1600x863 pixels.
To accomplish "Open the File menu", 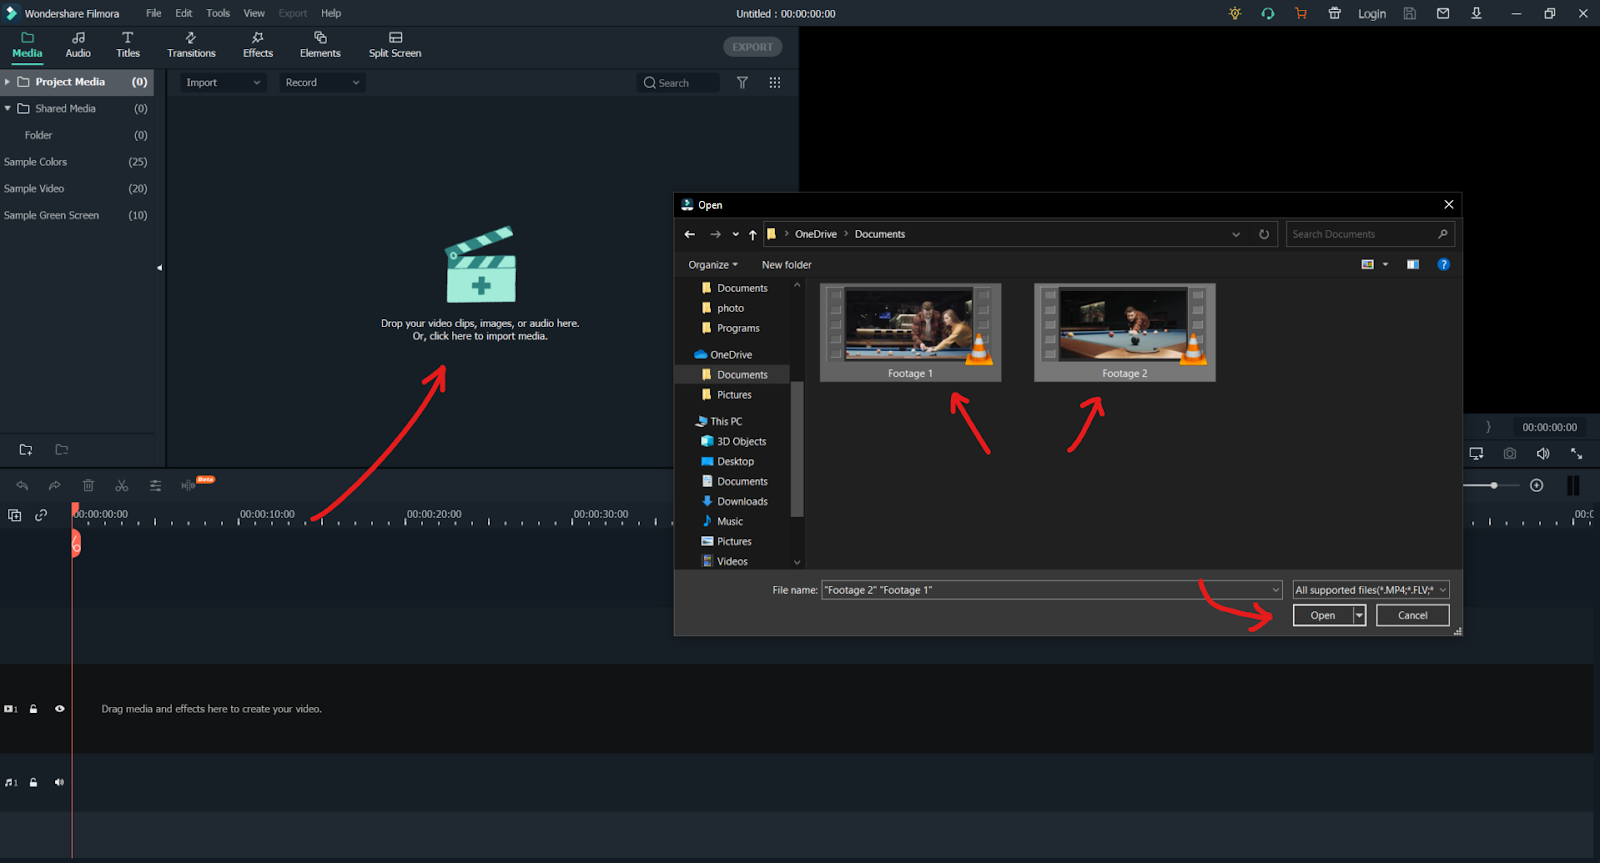I will (x=153, y=13).
